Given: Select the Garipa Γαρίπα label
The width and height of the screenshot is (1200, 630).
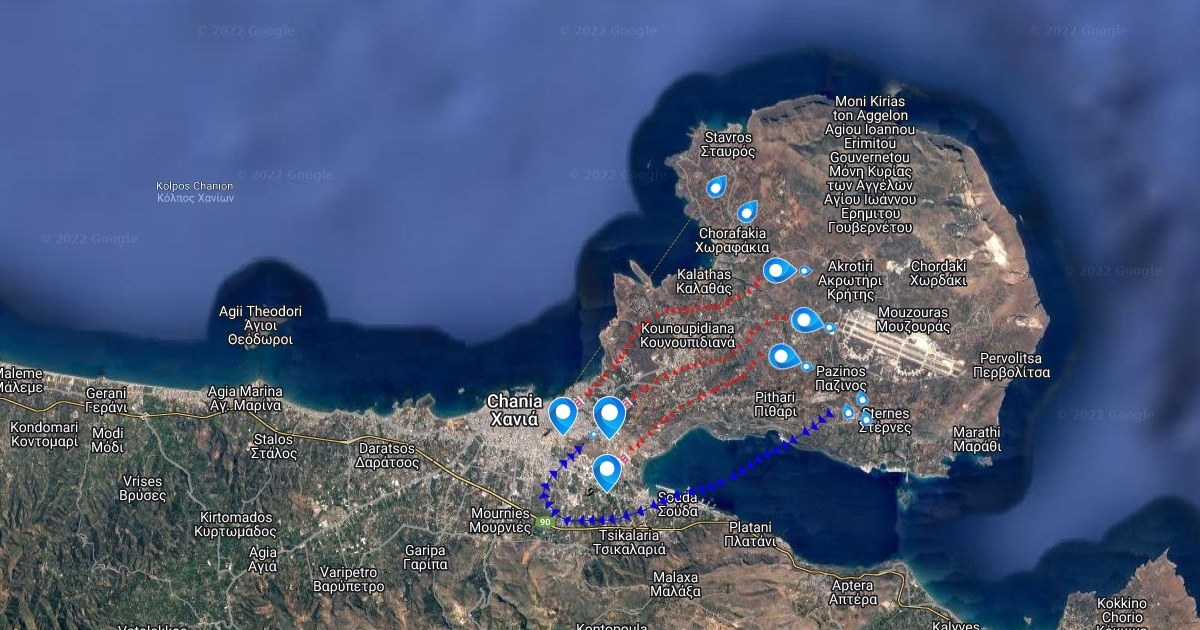Looking at the screenshot, I should (425, 557).
